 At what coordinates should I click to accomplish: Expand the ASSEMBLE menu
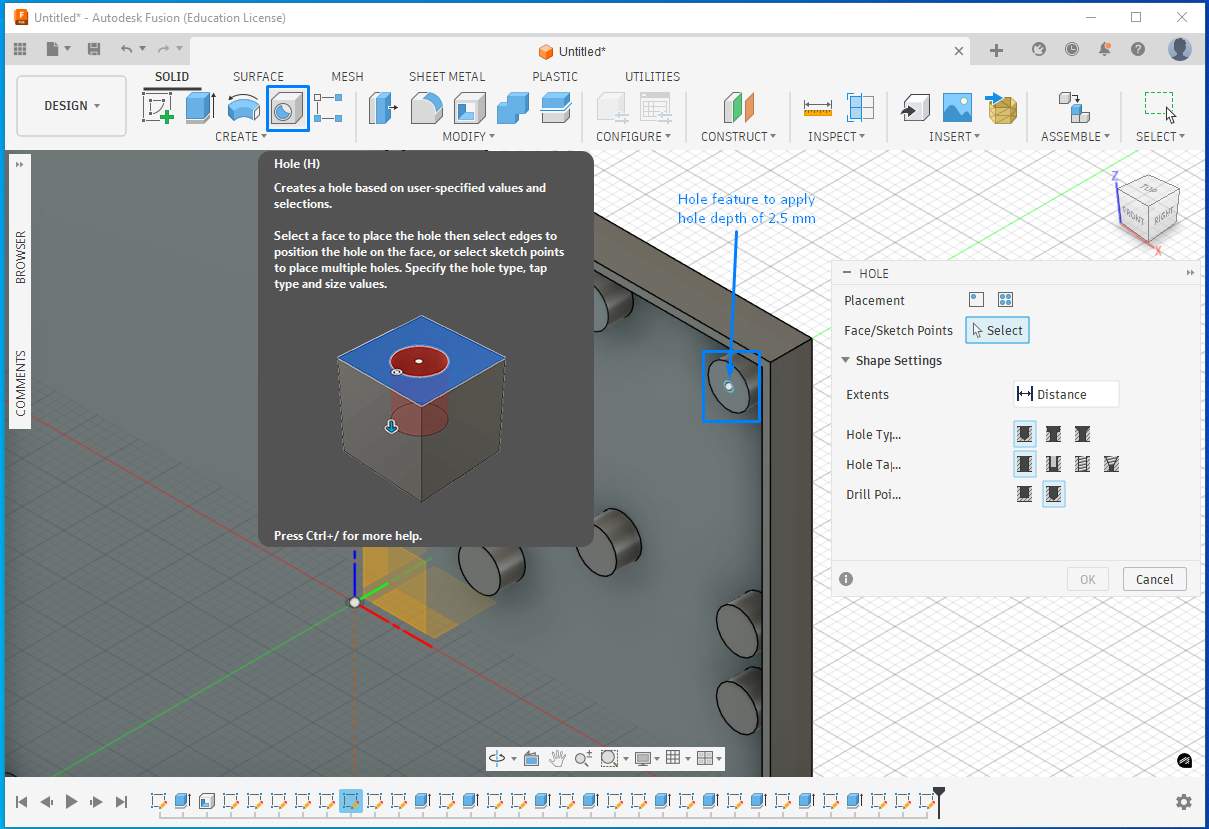(1076, 136)
